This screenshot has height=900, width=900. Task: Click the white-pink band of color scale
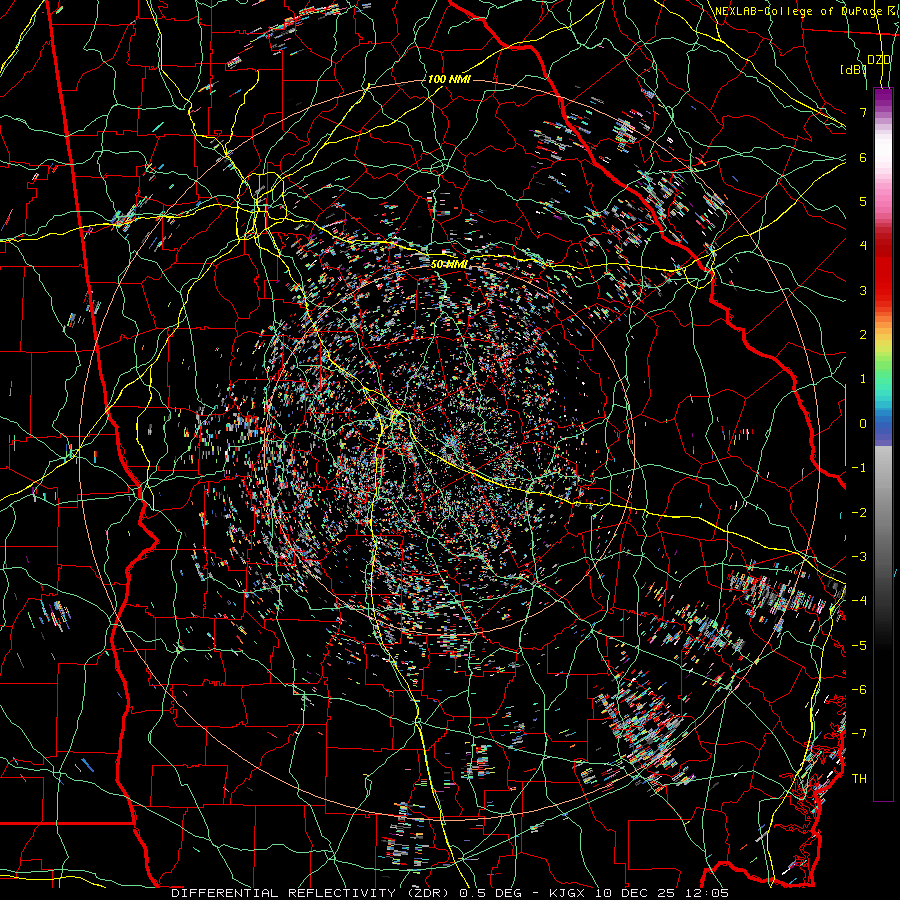coord(883,161)
